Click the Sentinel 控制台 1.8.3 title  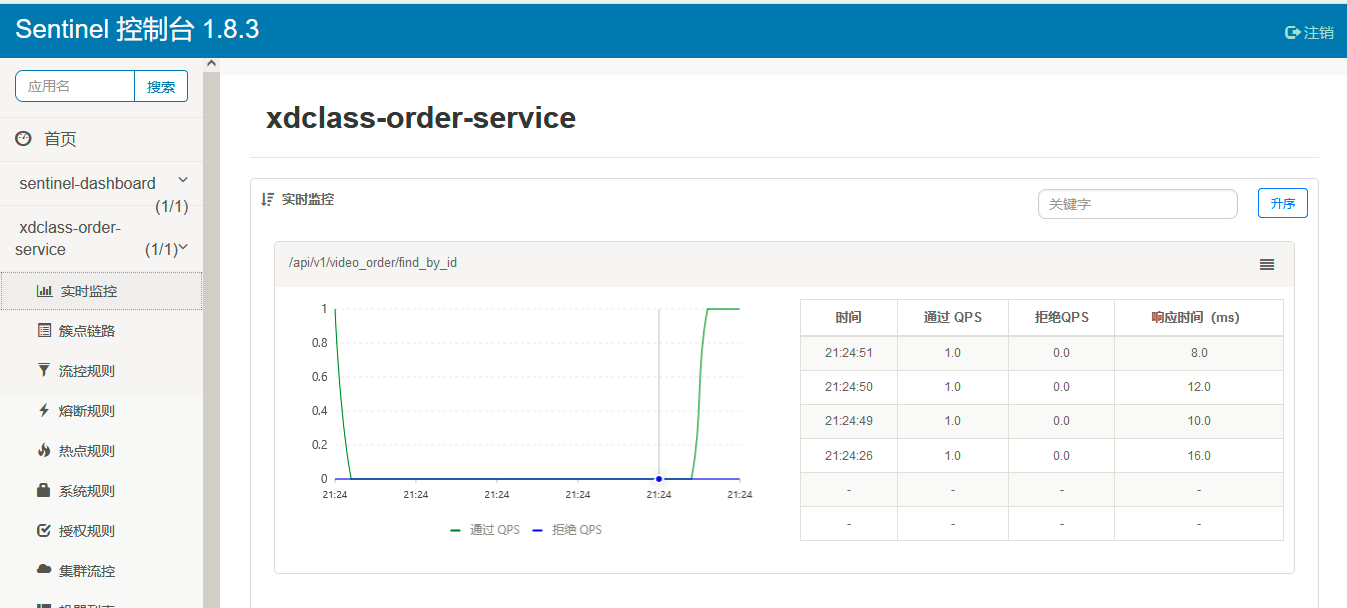pyautogui.click(x=137, y=29)
